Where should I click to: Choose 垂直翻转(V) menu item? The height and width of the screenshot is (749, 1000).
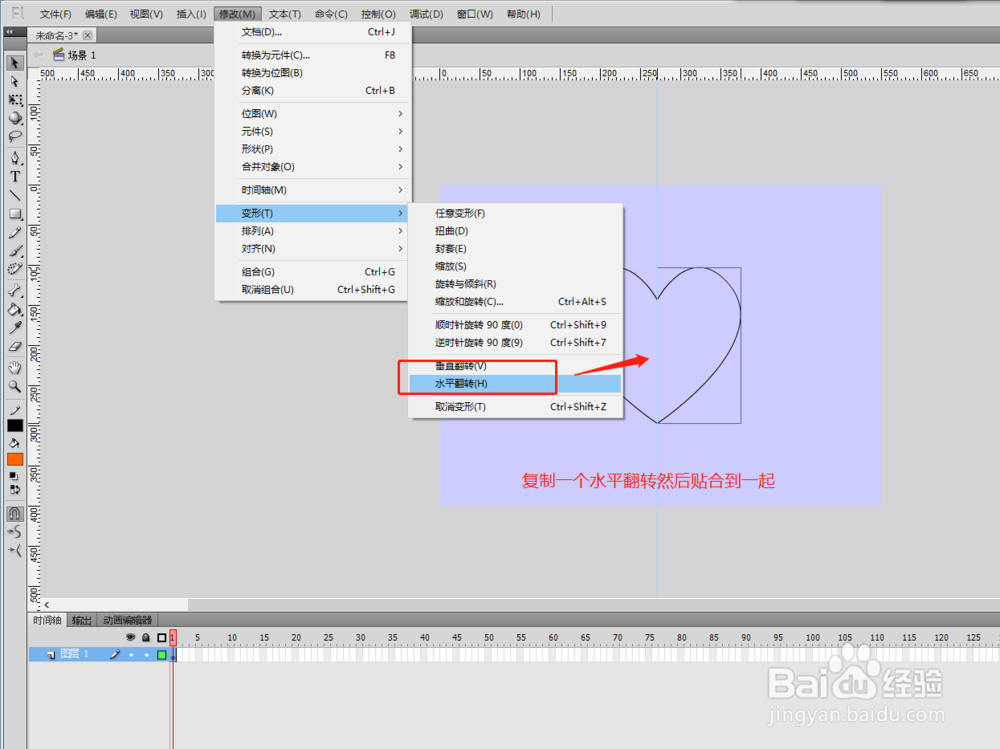point(515,366)
